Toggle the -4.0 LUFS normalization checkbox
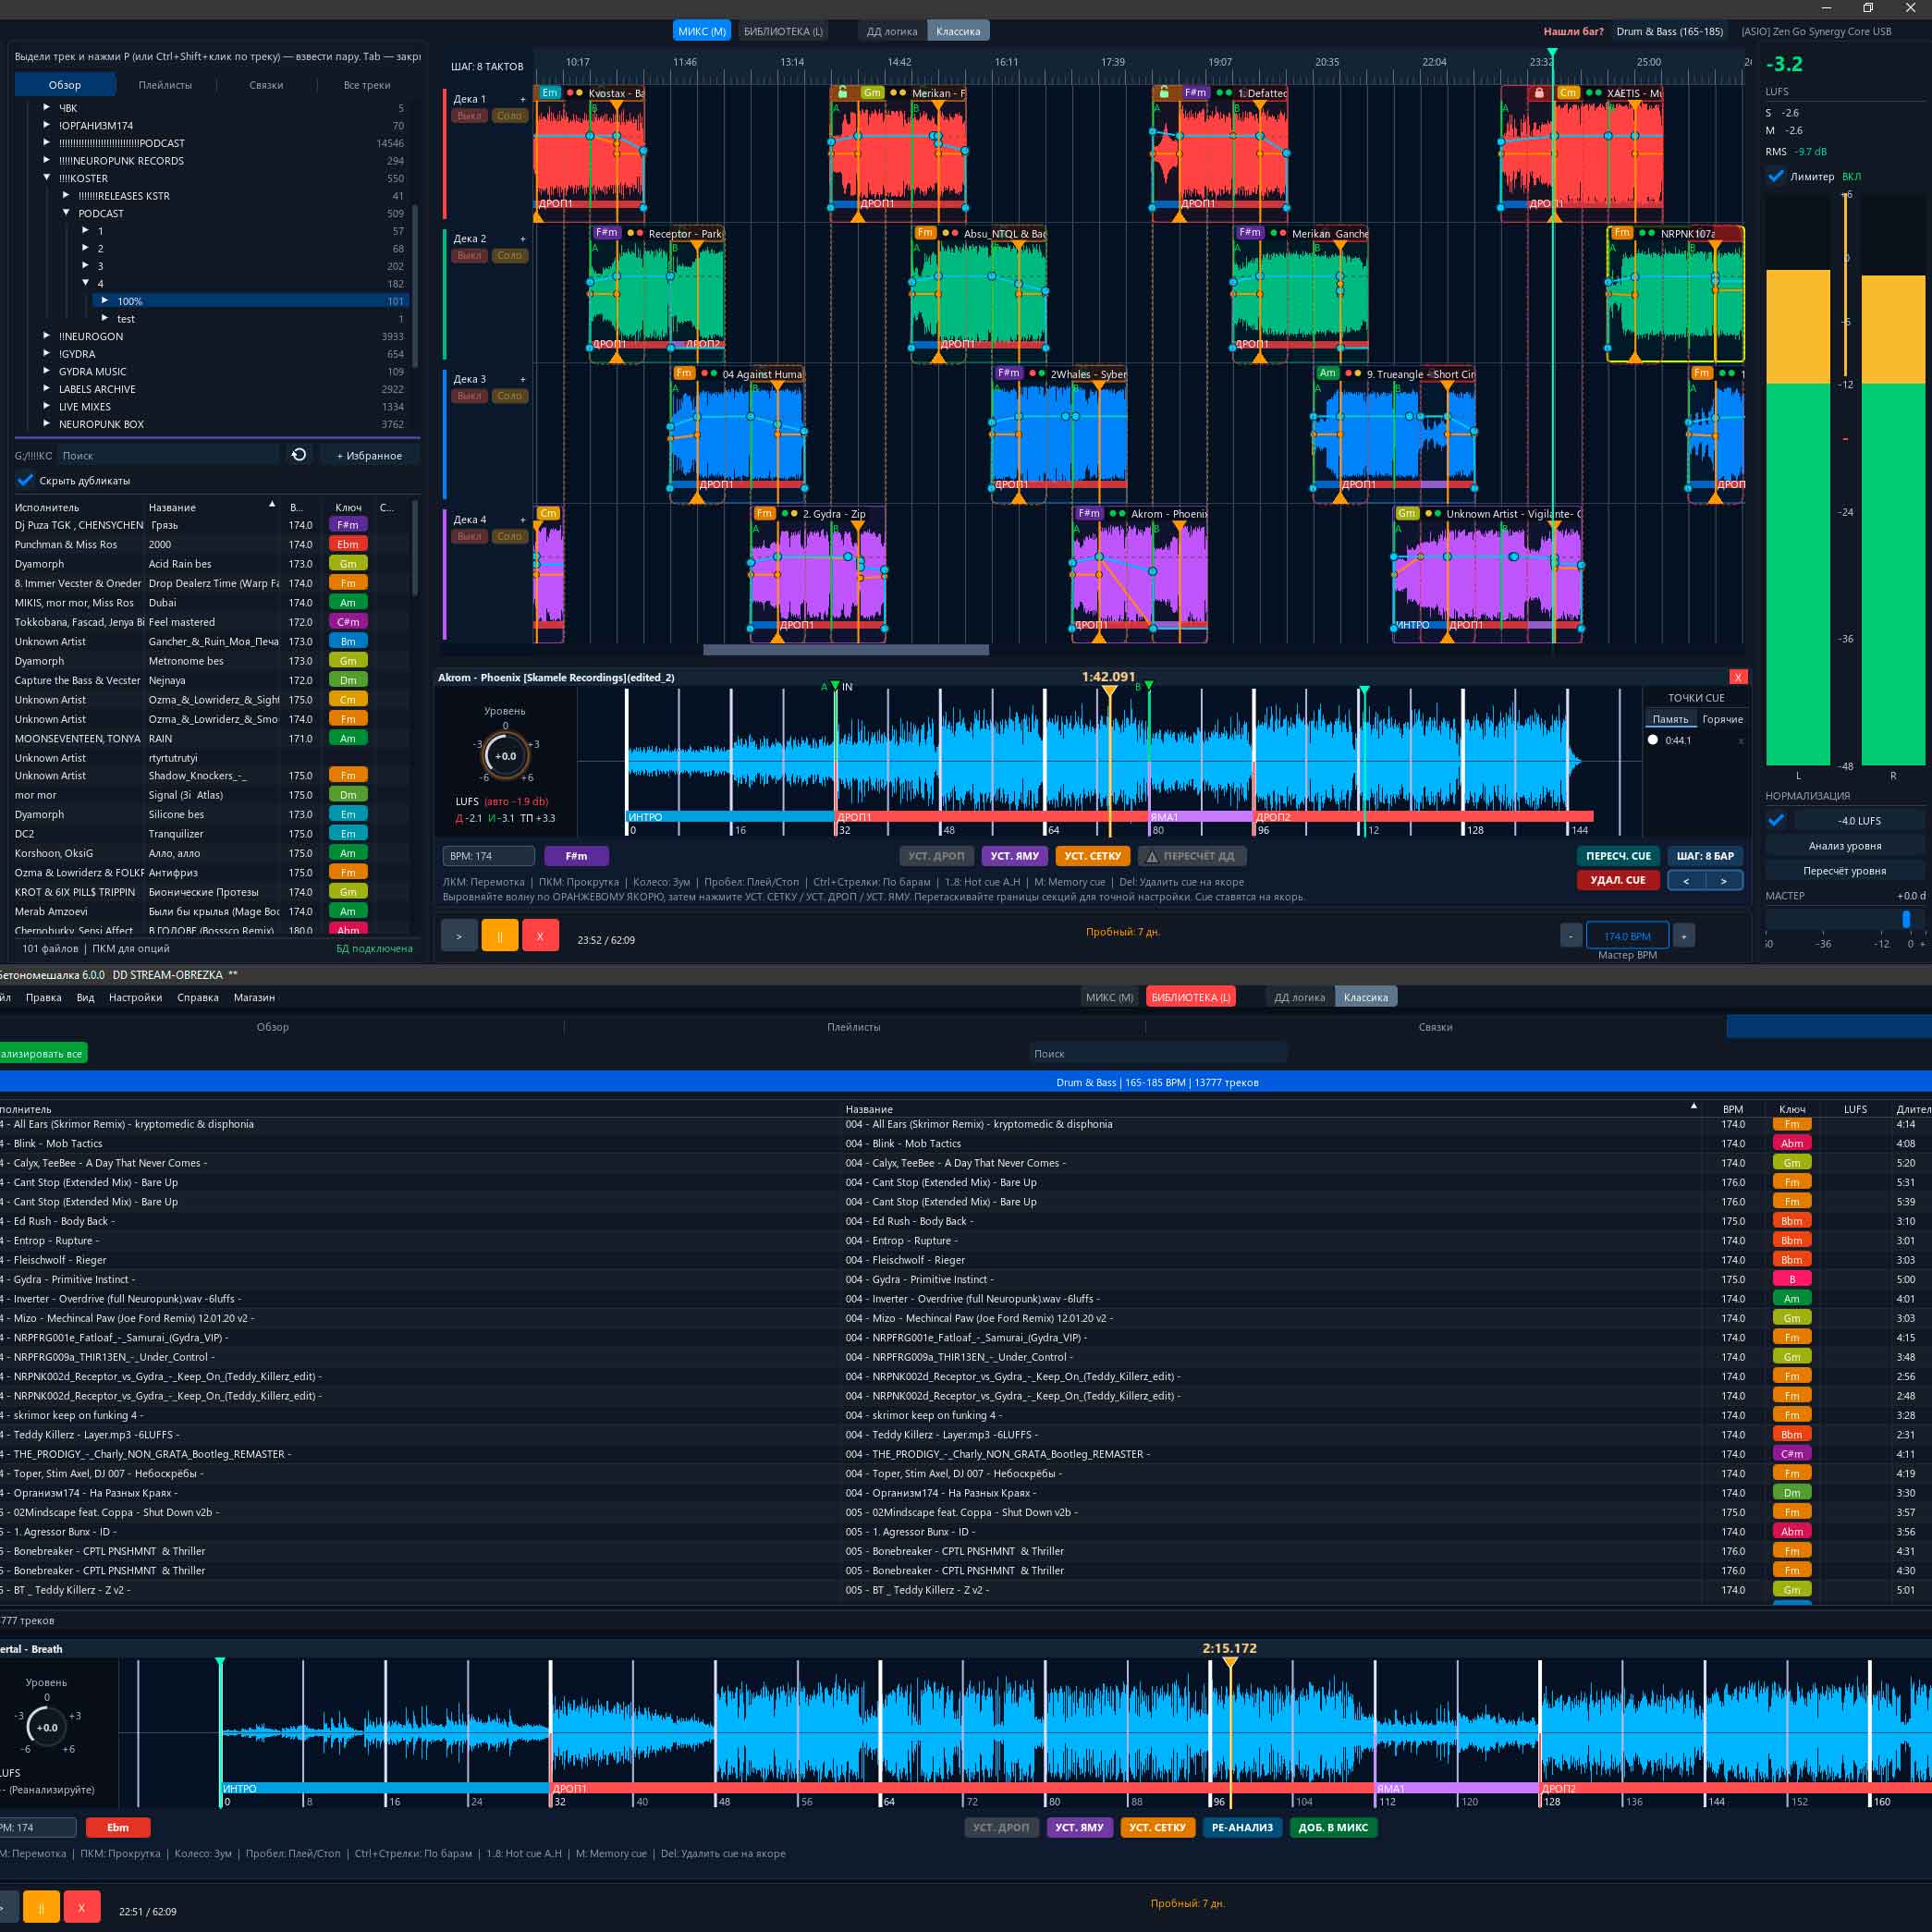The width and height of the screenshot is (1932, 1932). pyautogui.click(x=1776, y=820)
